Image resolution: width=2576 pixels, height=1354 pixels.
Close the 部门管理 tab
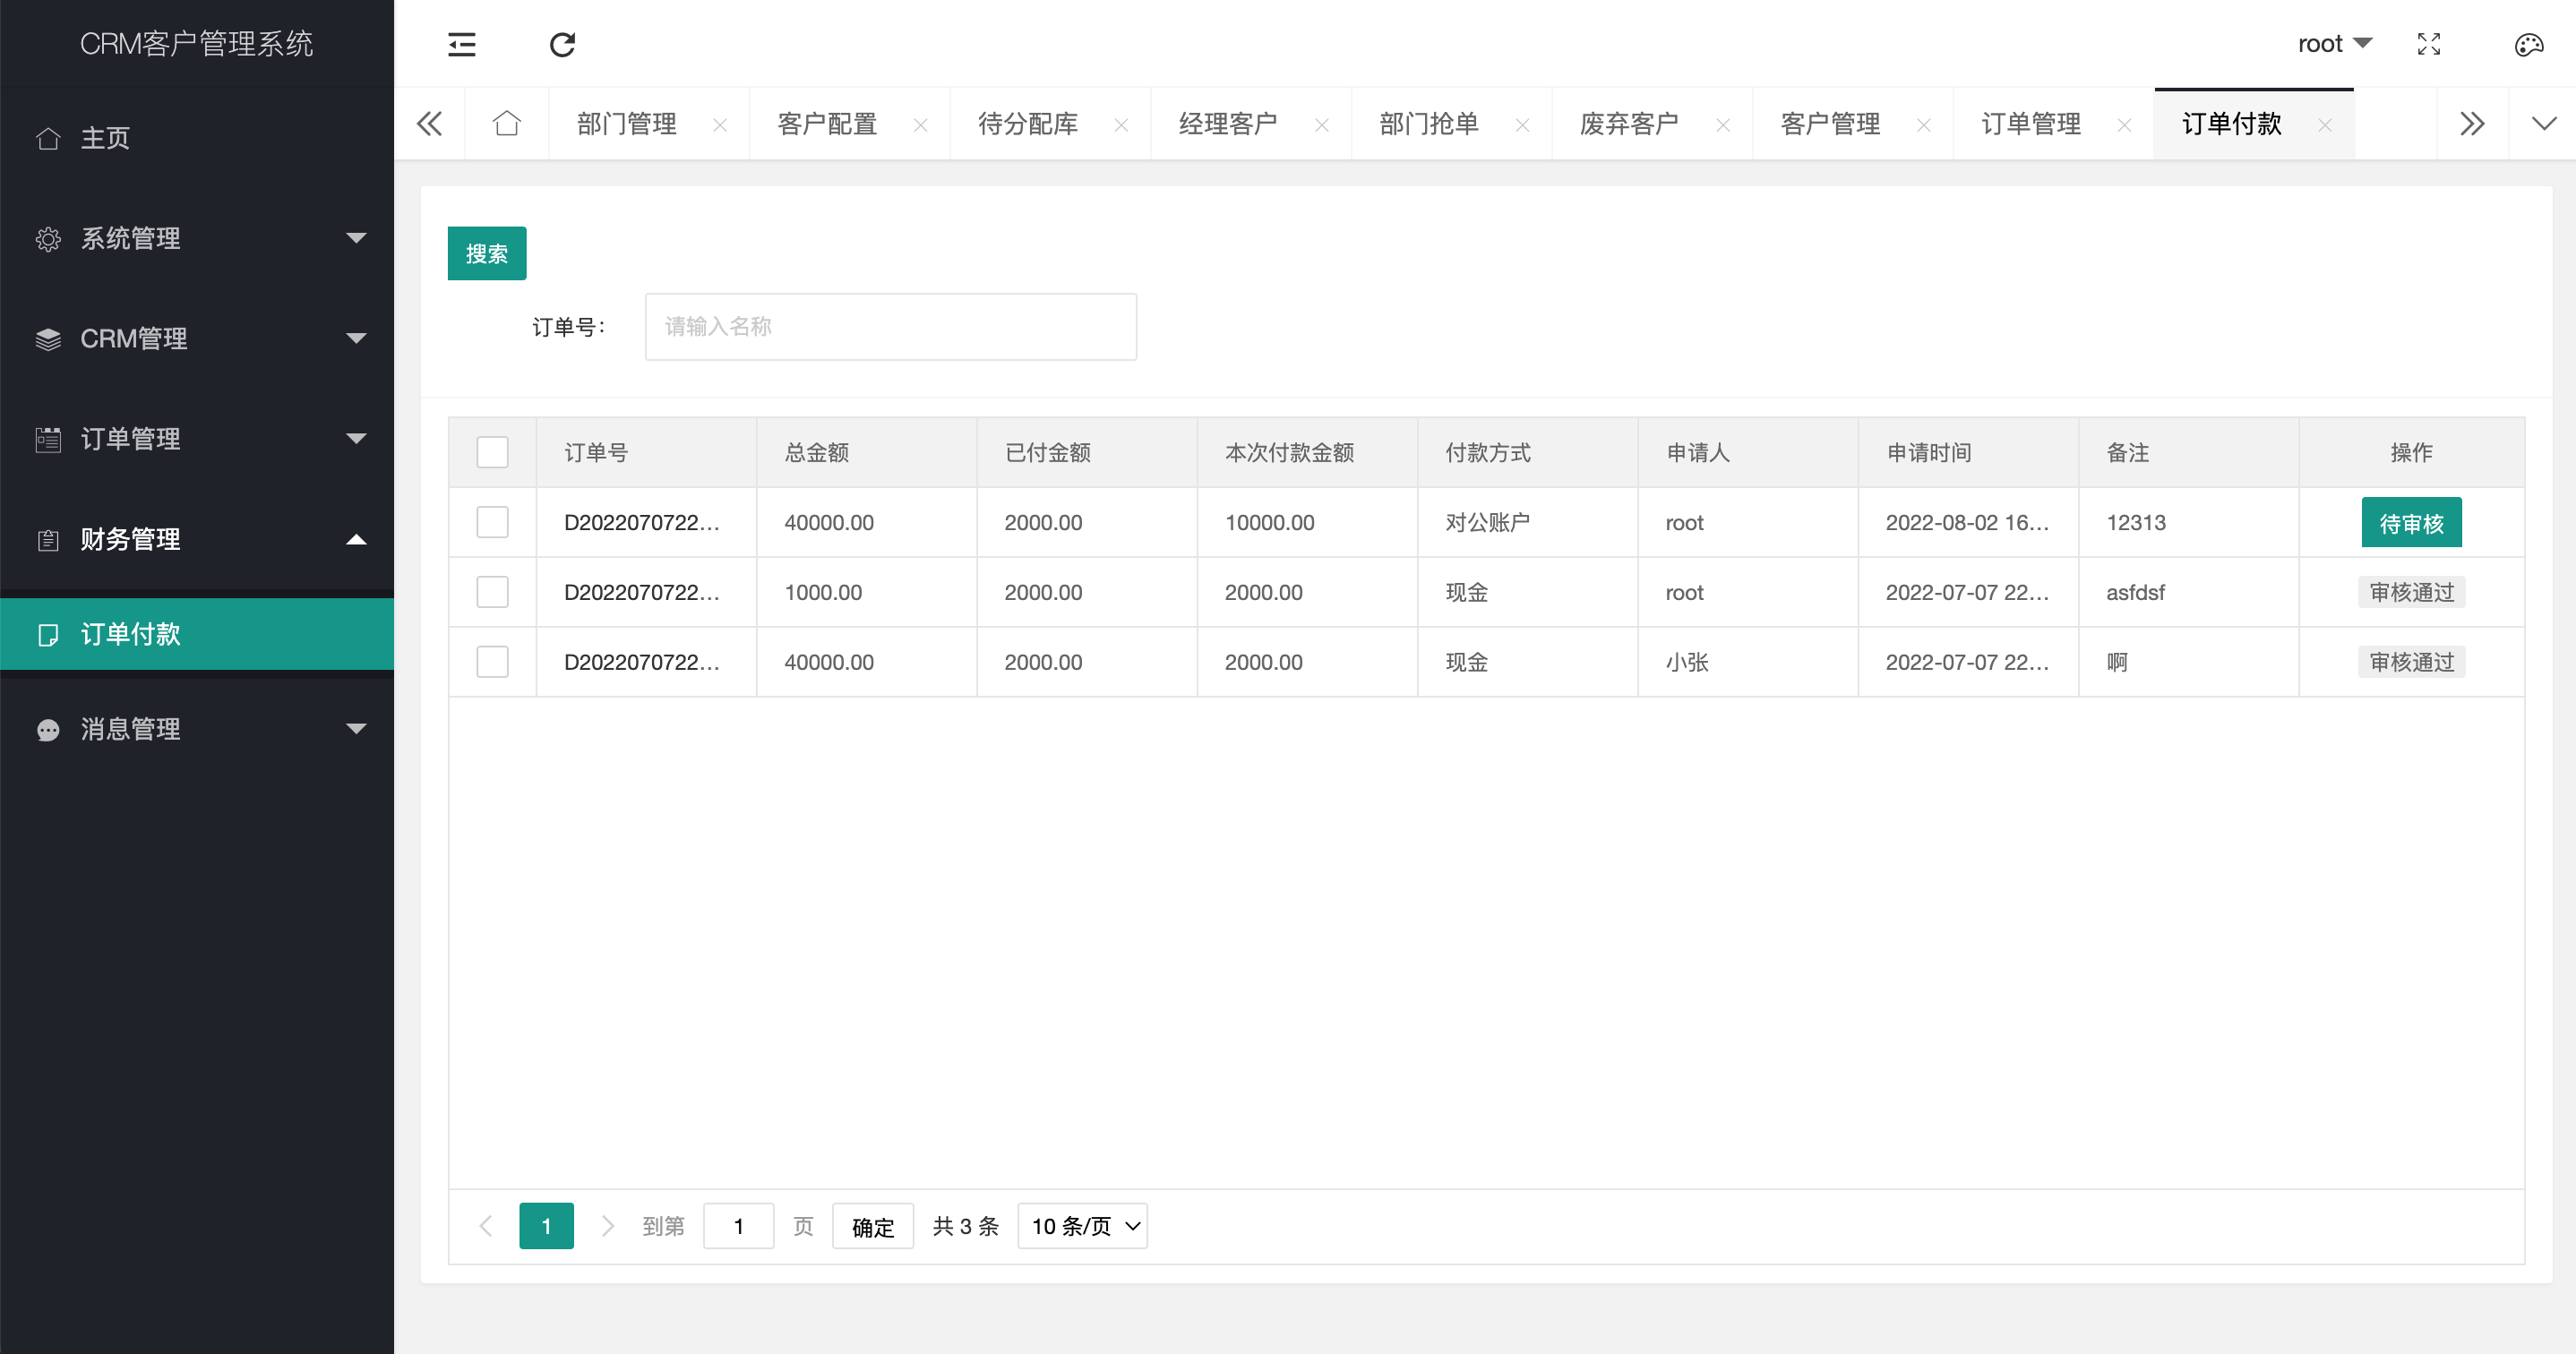pyautogui.click(x=720, y=125)
